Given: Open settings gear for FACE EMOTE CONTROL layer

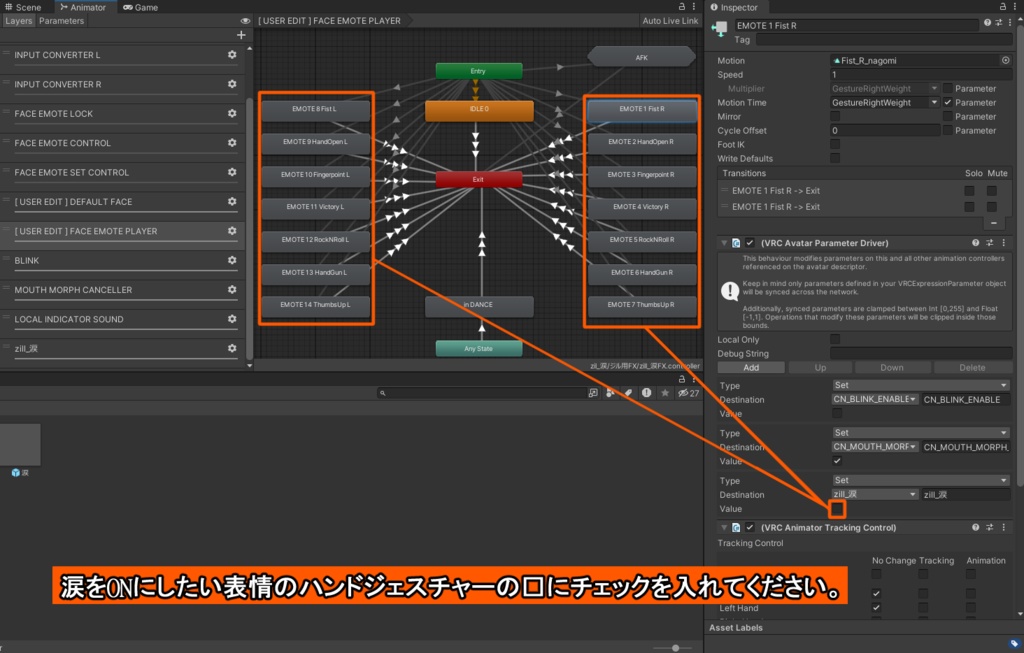Looking at the screenshot, I should click(232, 143).
